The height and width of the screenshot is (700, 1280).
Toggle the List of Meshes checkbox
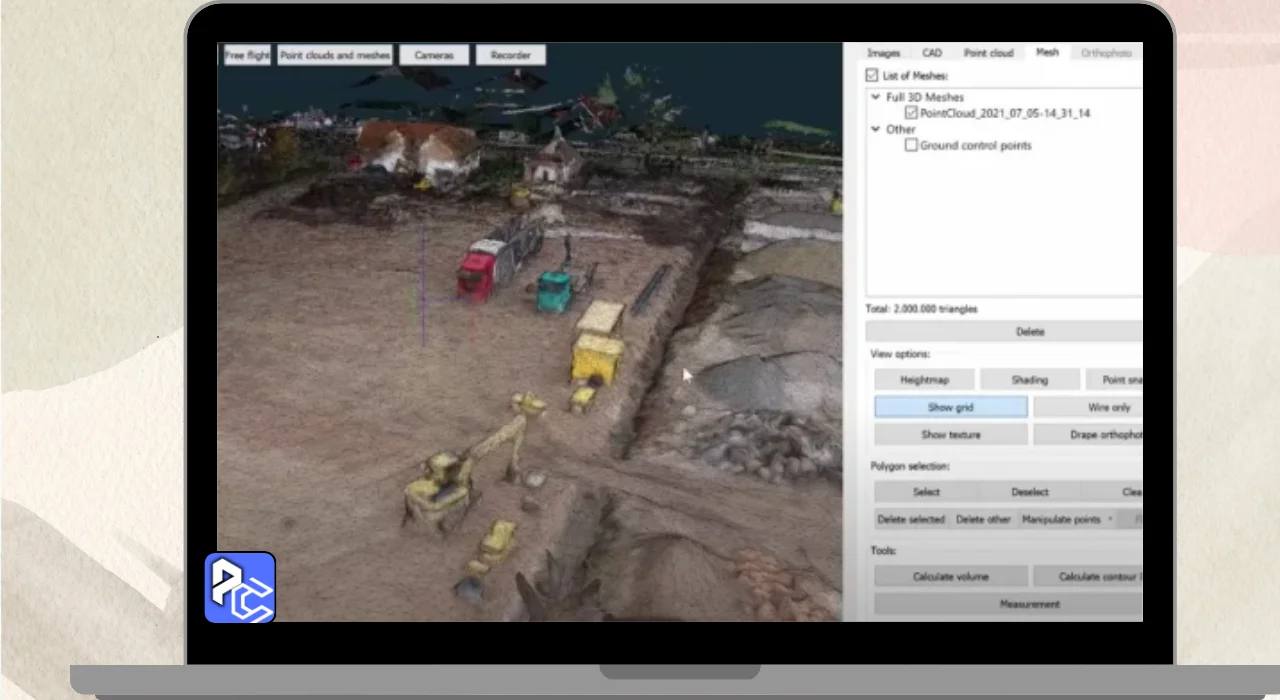click(872, 76)
